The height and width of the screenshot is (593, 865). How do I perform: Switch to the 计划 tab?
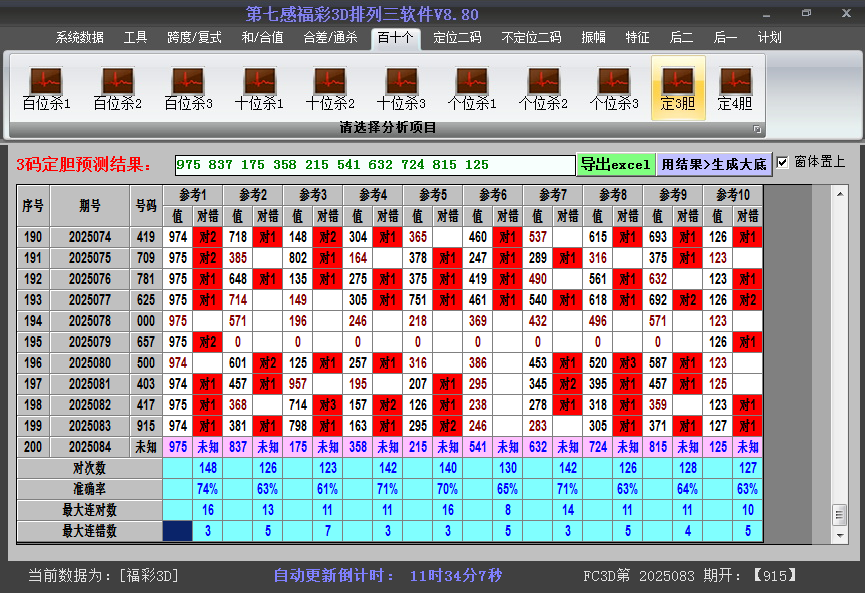pos(770,38)
